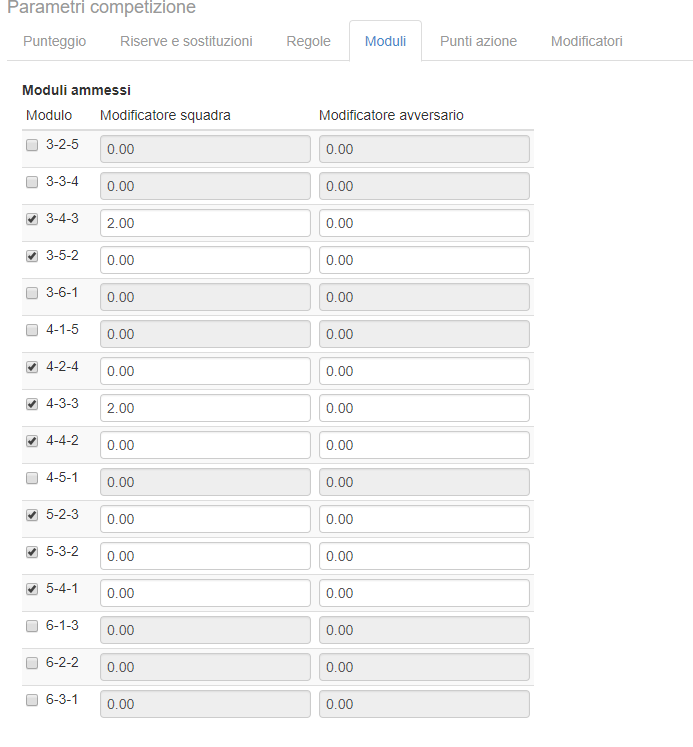This screenshot has height=747, width=693.
Task: Enable the 3-3-4 module checkbox
Action: tap(32, 182)
